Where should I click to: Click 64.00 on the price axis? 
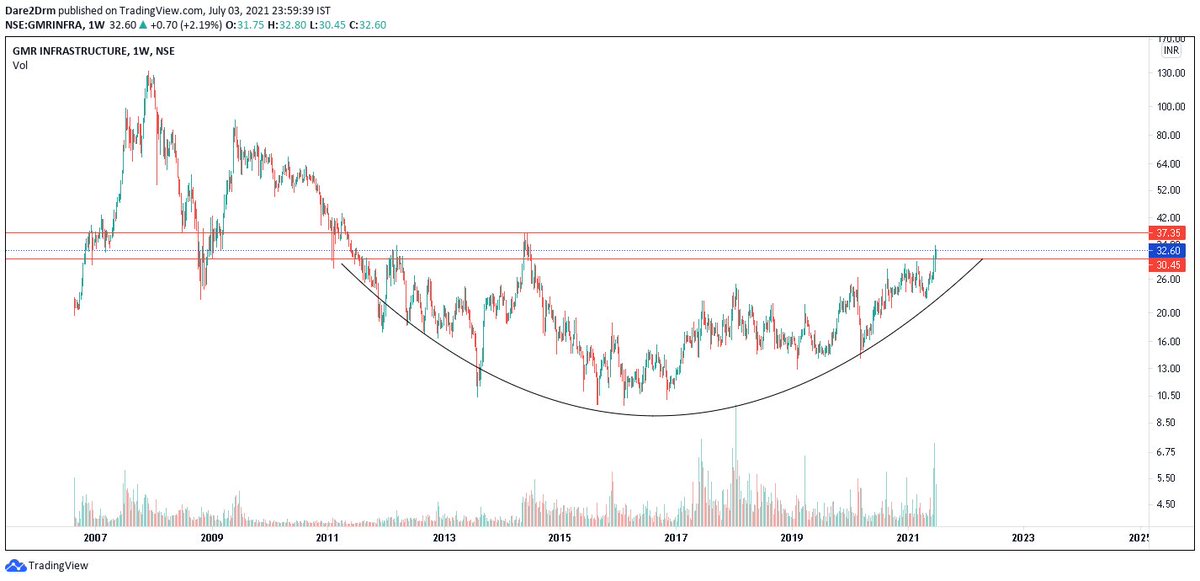coord(1171,164)
